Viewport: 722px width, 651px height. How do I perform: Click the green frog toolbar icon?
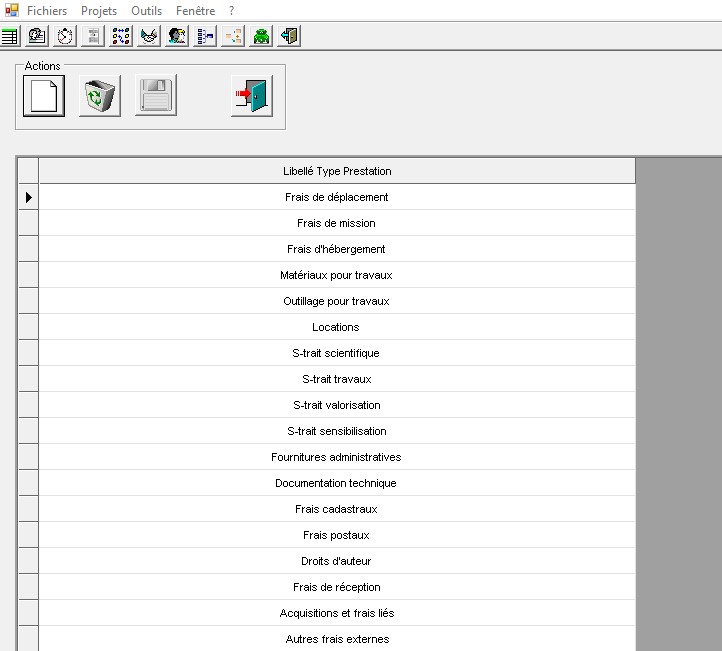[261, 37]
